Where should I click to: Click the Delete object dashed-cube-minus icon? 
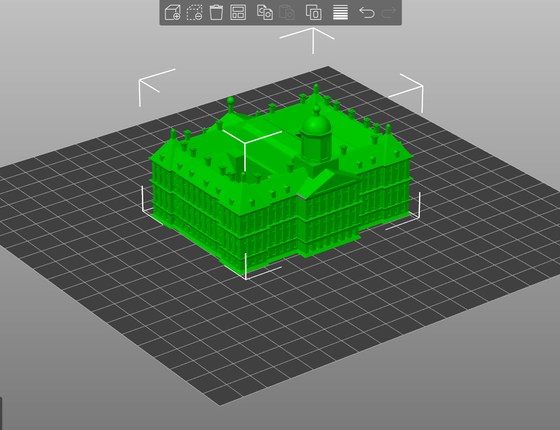point(195,12)
